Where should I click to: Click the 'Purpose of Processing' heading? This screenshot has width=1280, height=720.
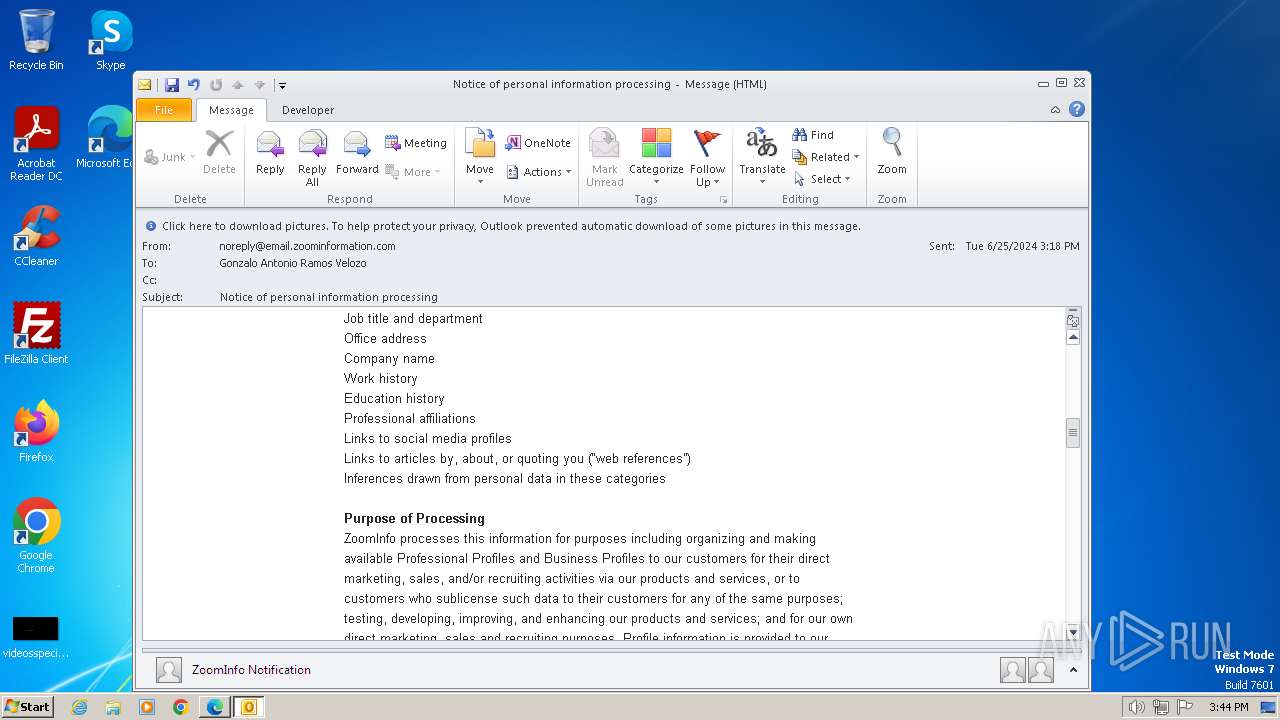414,518
